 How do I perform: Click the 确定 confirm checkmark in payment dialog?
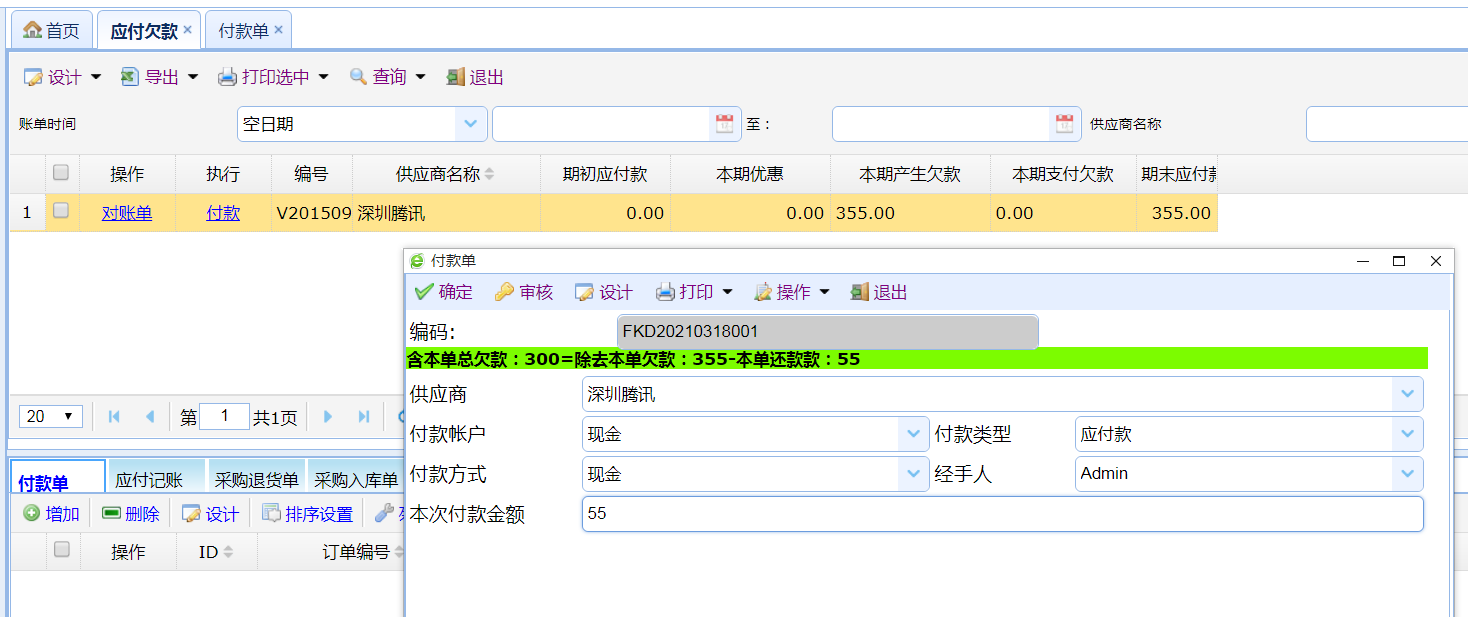424,292
